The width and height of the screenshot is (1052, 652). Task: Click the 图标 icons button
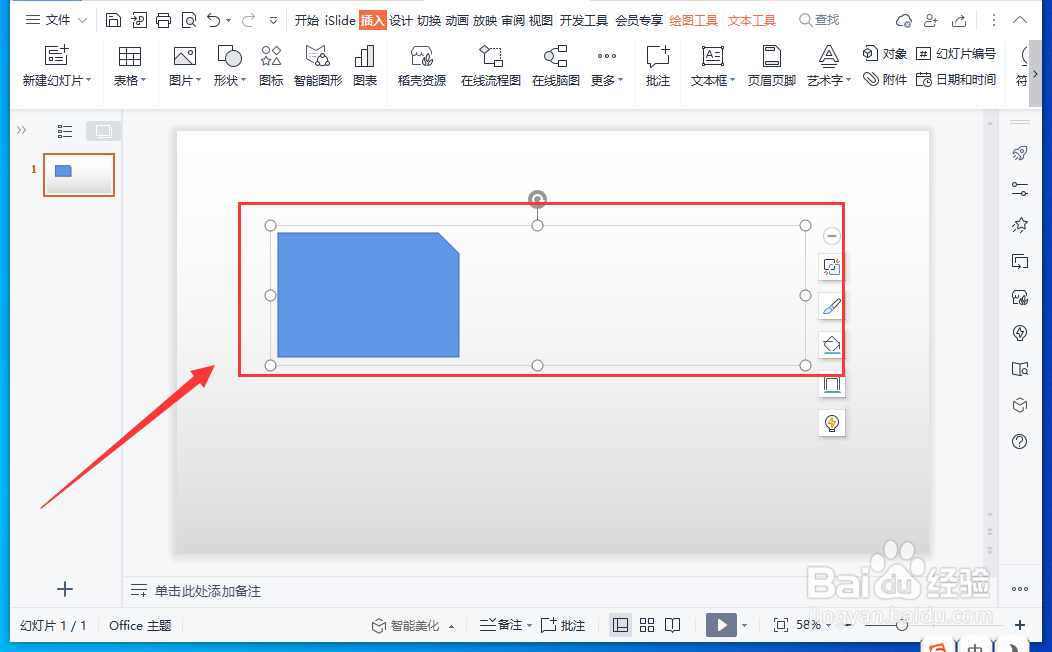(271, 66)
